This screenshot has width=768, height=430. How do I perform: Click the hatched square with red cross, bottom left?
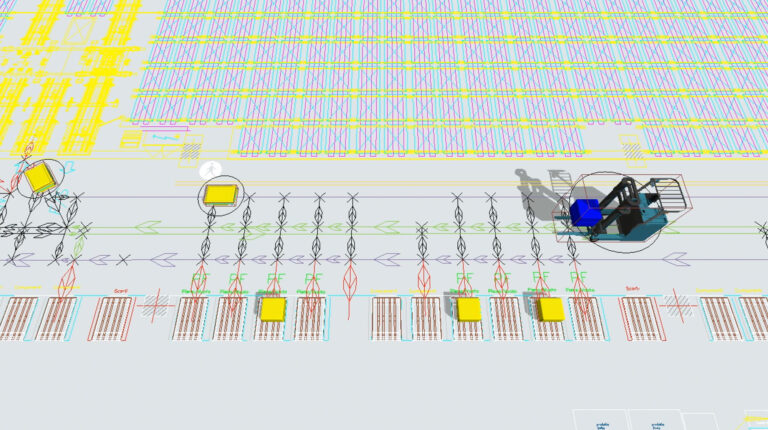coord(155,302)
